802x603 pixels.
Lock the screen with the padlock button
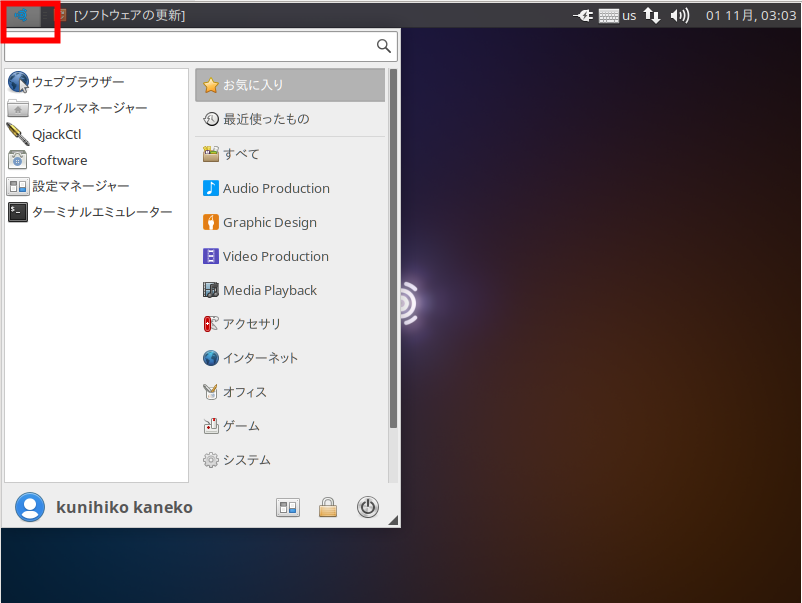pos(328,507)
